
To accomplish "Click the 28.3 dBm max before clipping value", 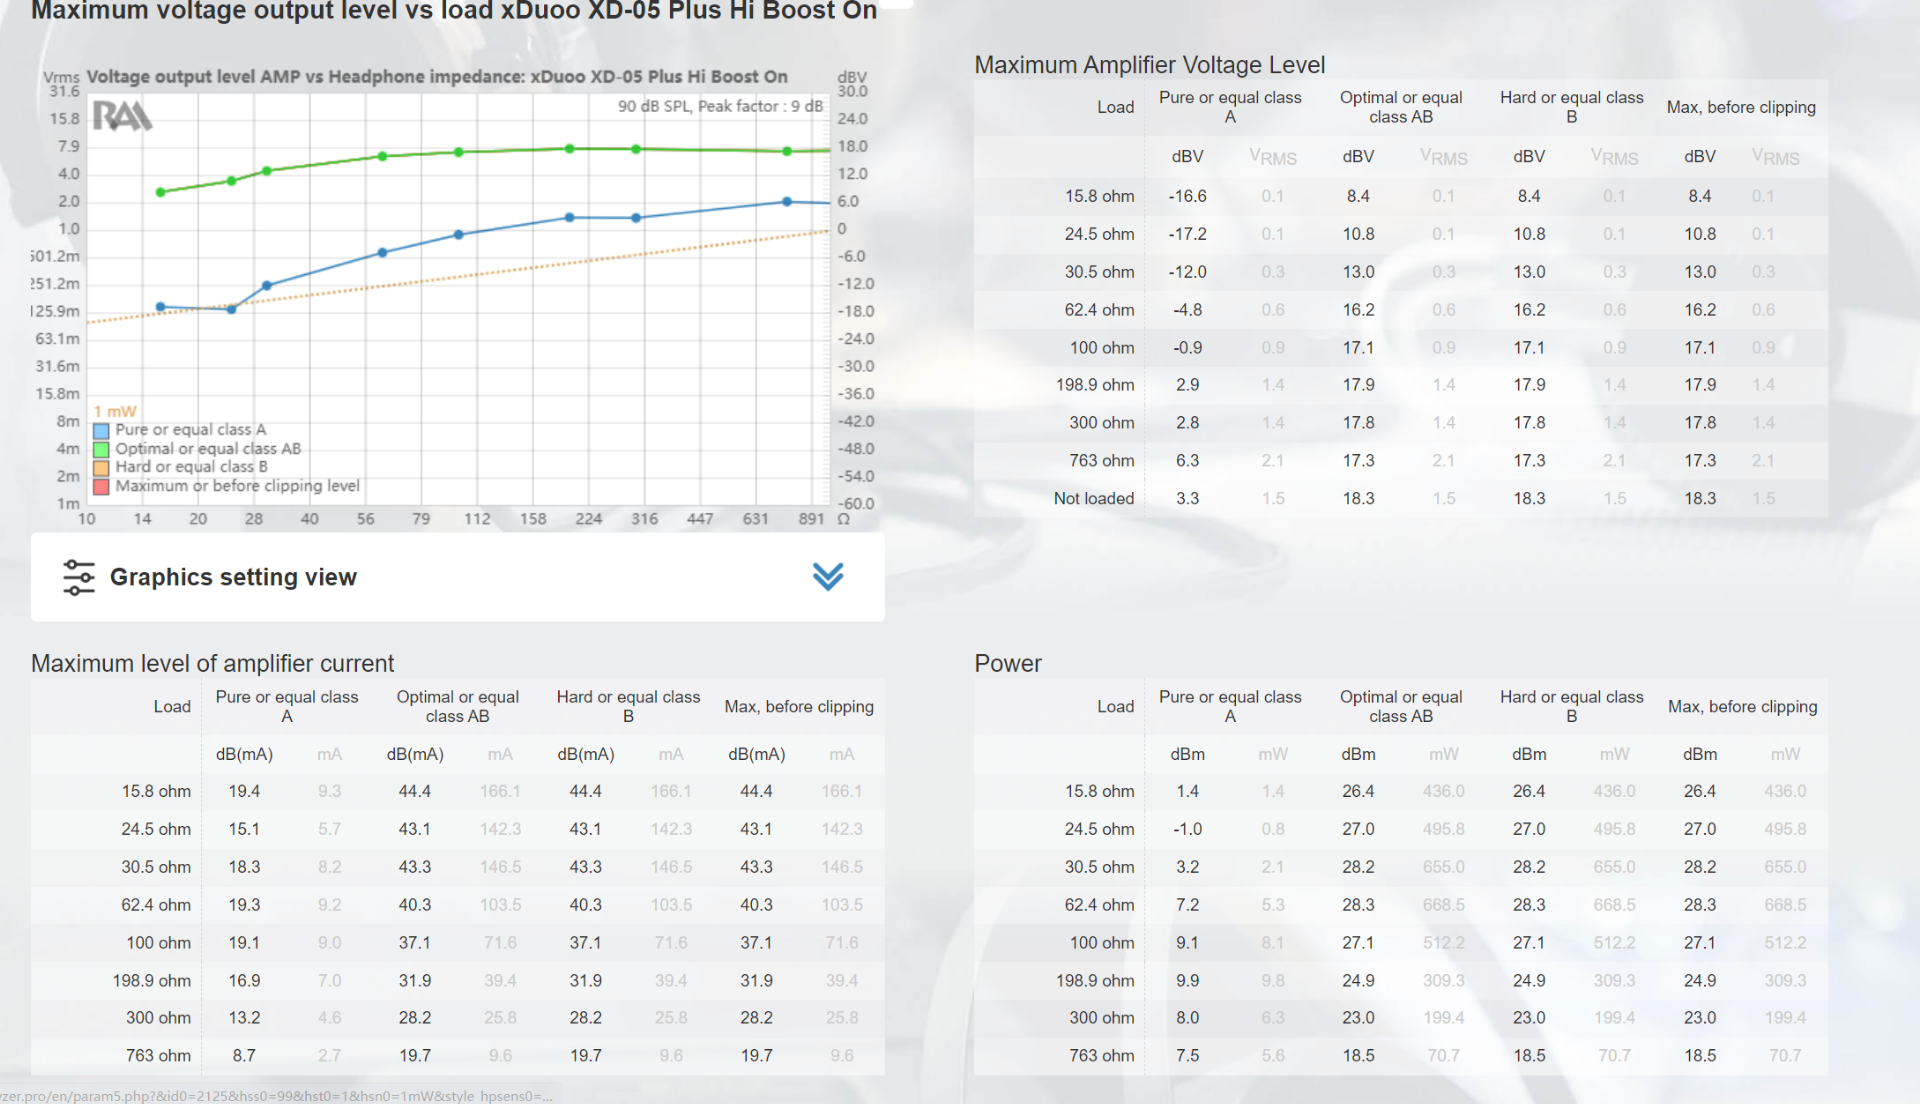I will click(x=1699, y=905).
